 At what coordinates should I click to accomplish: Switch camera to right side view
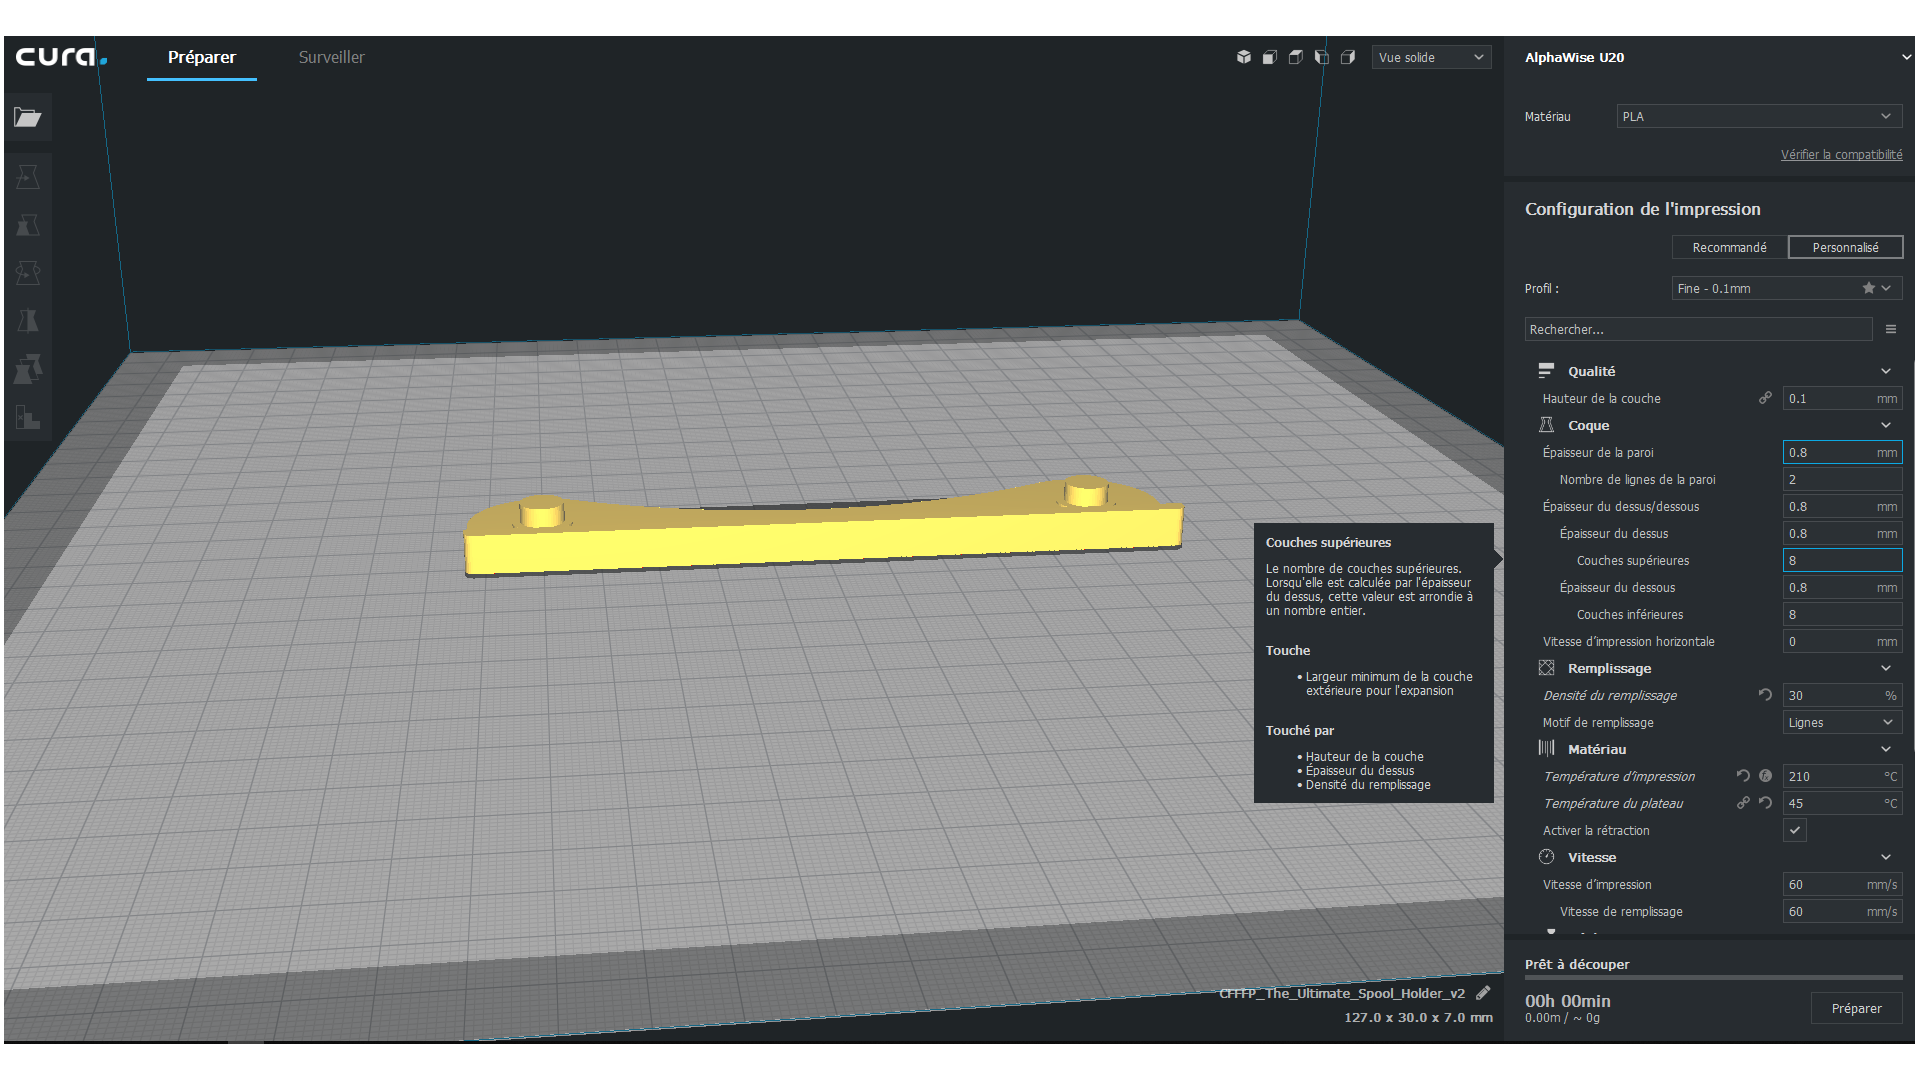[x=1347, y=57]
